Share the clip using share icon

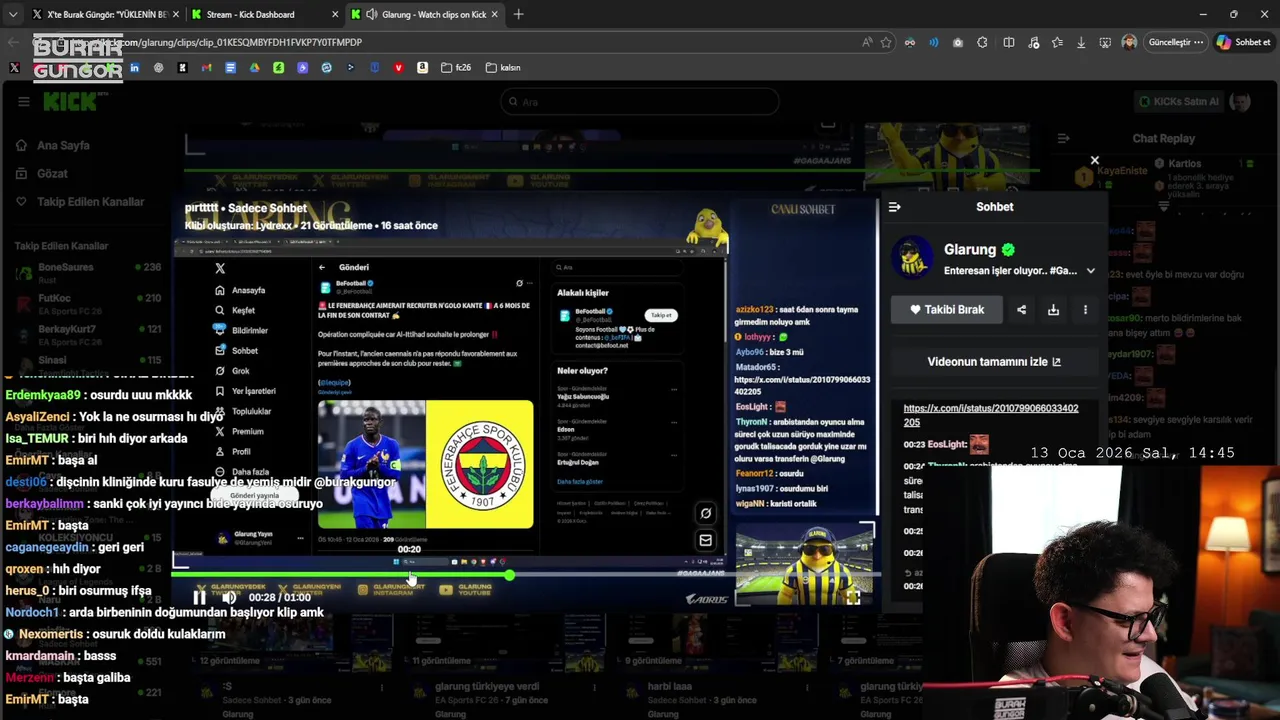click(x=1021, y=310)
